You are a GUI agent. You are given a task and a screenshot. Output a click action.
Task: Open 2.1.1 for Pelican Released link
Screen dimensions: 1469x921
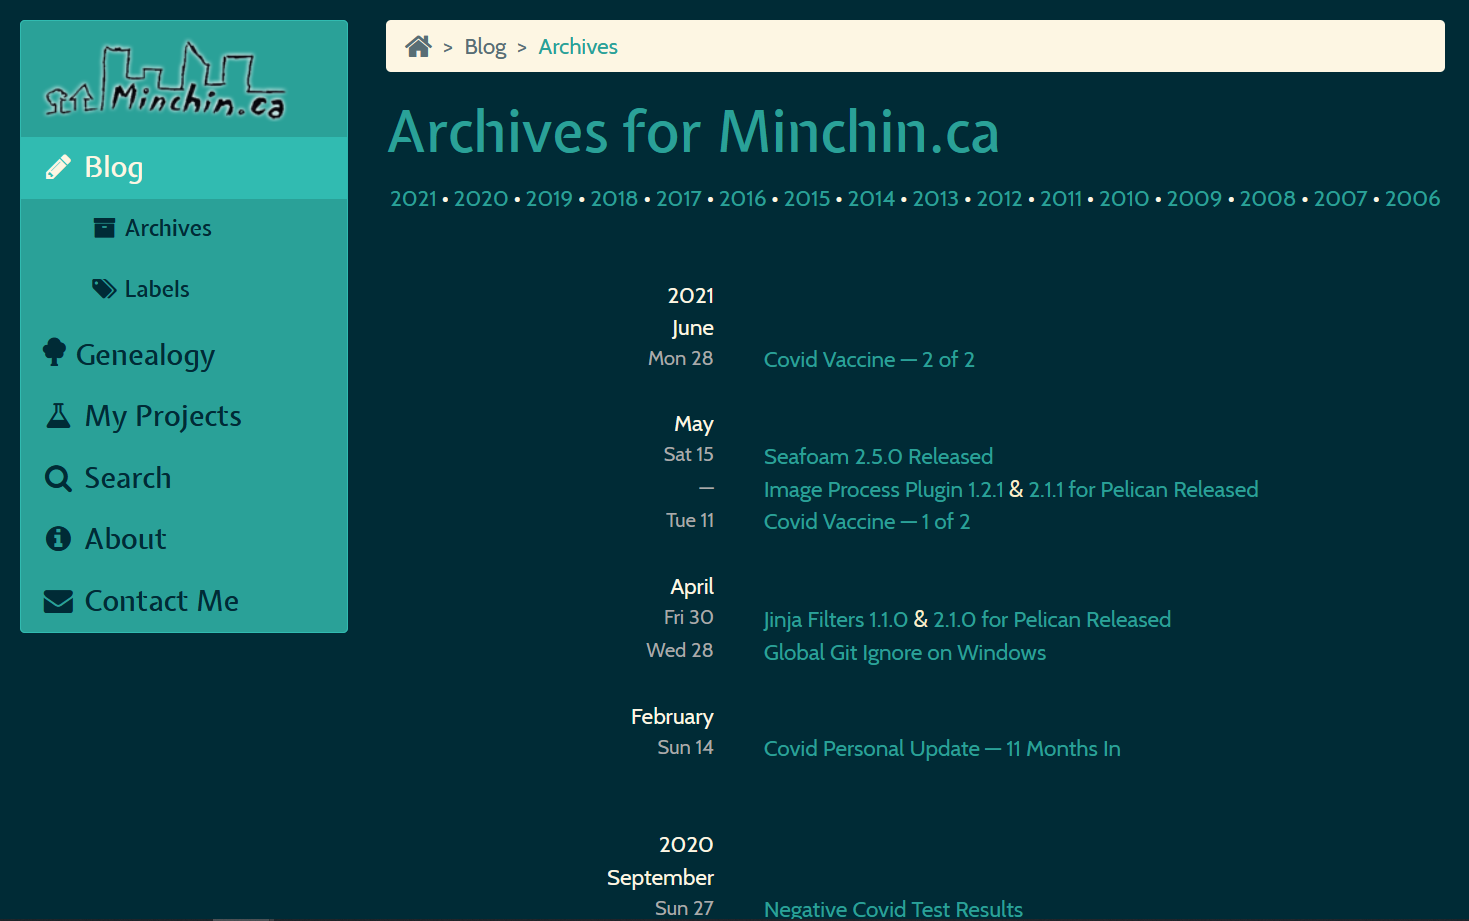1143,489
